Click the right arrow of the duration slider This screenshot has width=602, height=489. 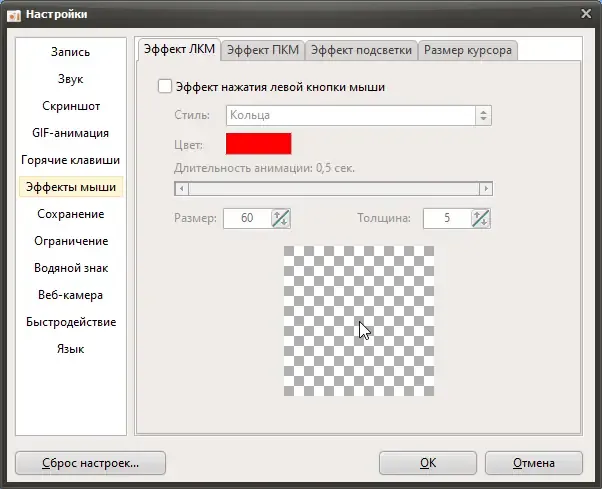click(486, 188)
